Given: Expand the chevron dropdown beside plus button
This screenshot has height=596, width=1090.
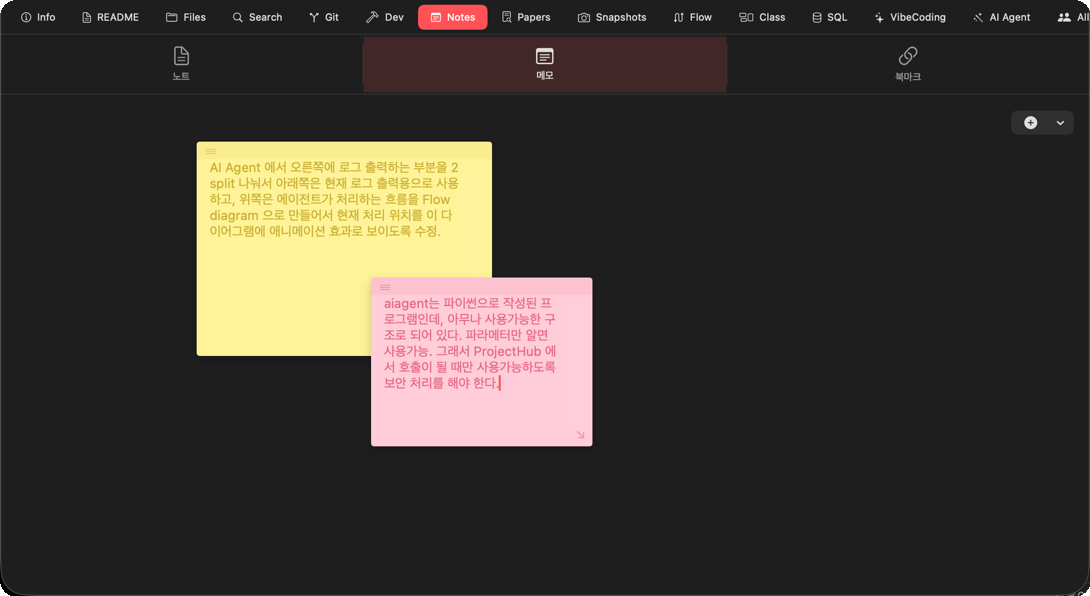Looking at the screenshot, I should pyautogui.click(x=1060, y=123).
